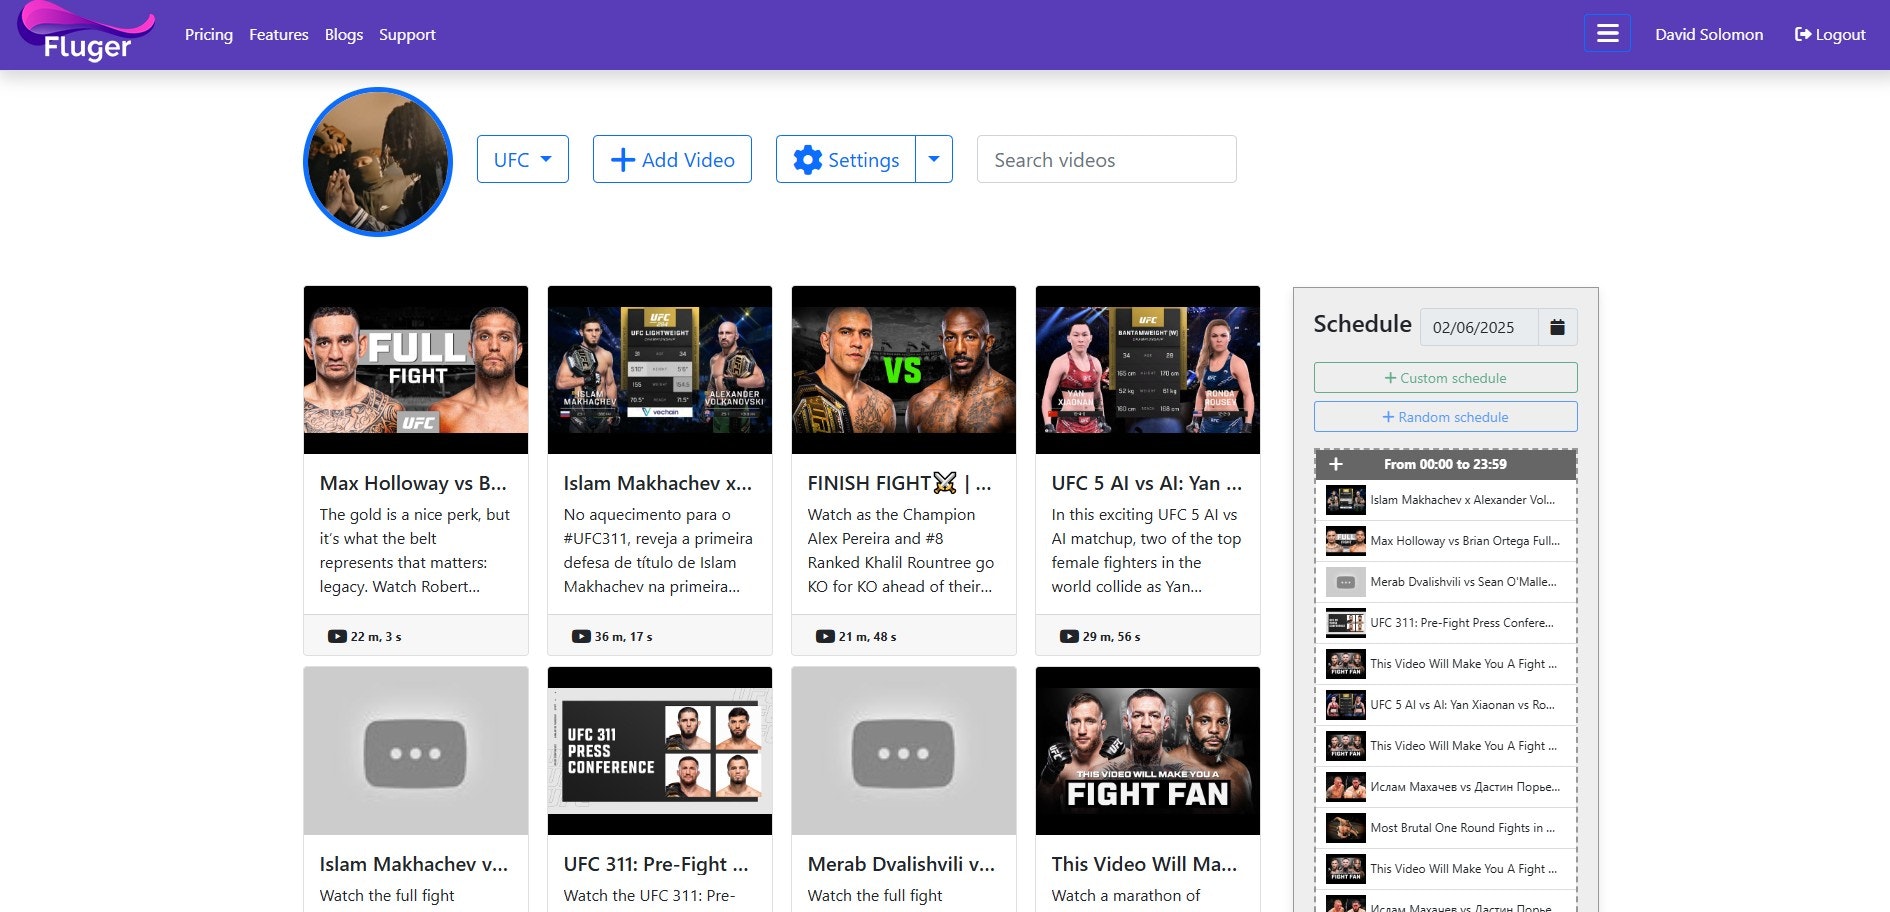Click title 'Merab Dvalishvili v...'
1890x912 pixels.
click(901, 864)
